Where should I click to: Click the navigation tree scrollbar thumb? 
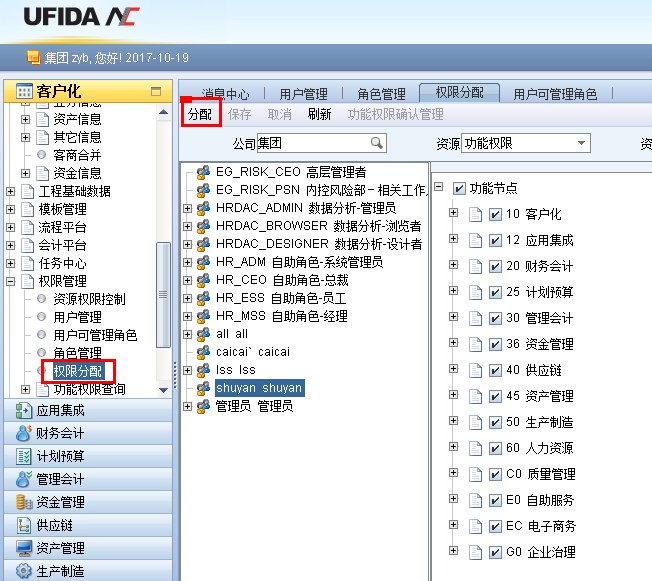click(x=163, y=294)
